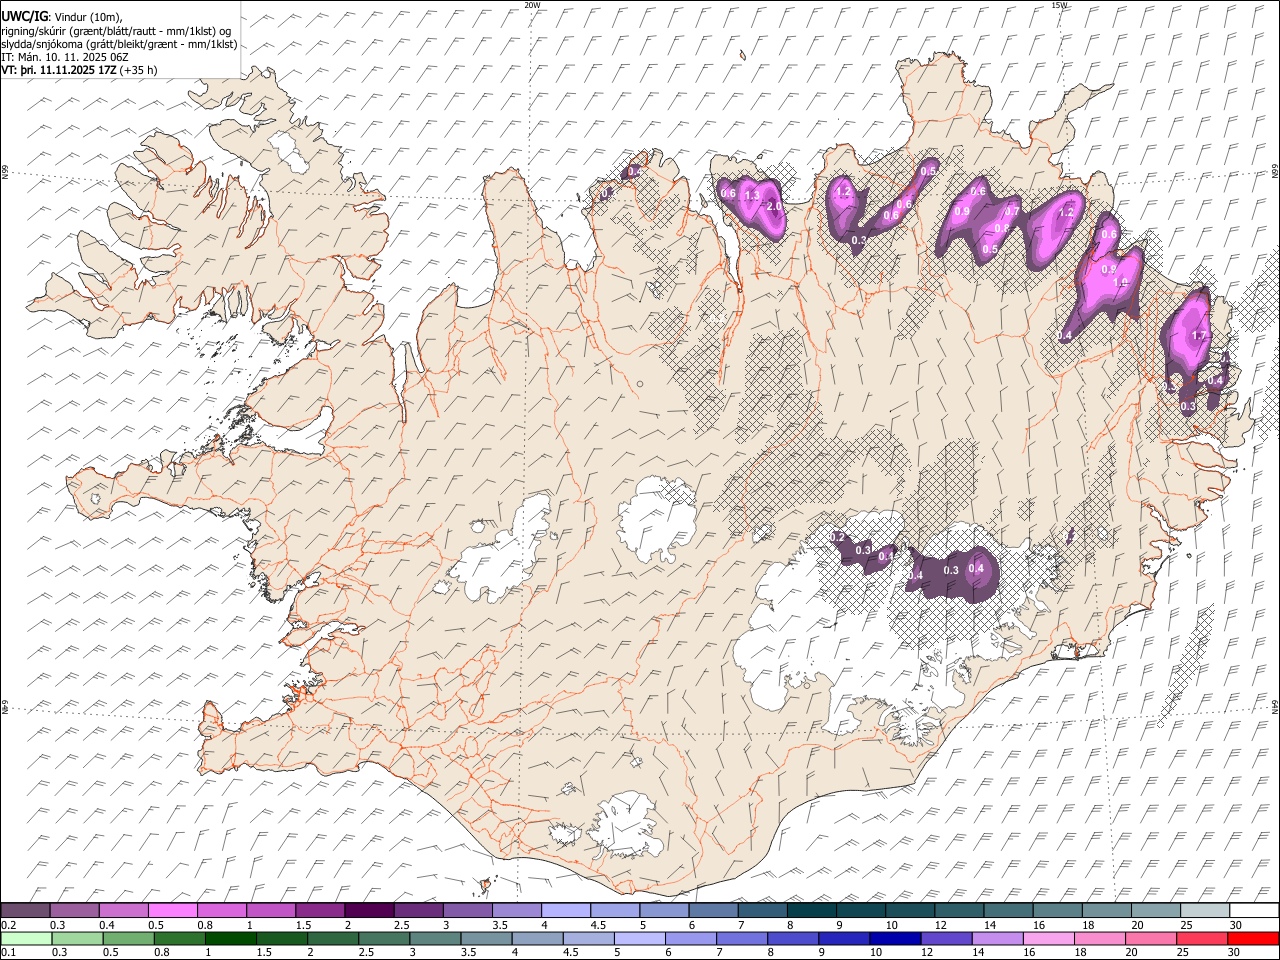This screenshot has height=960, width=1280.
Task: Click the bright red swatch ending at 30
Action: point(1252,939)
